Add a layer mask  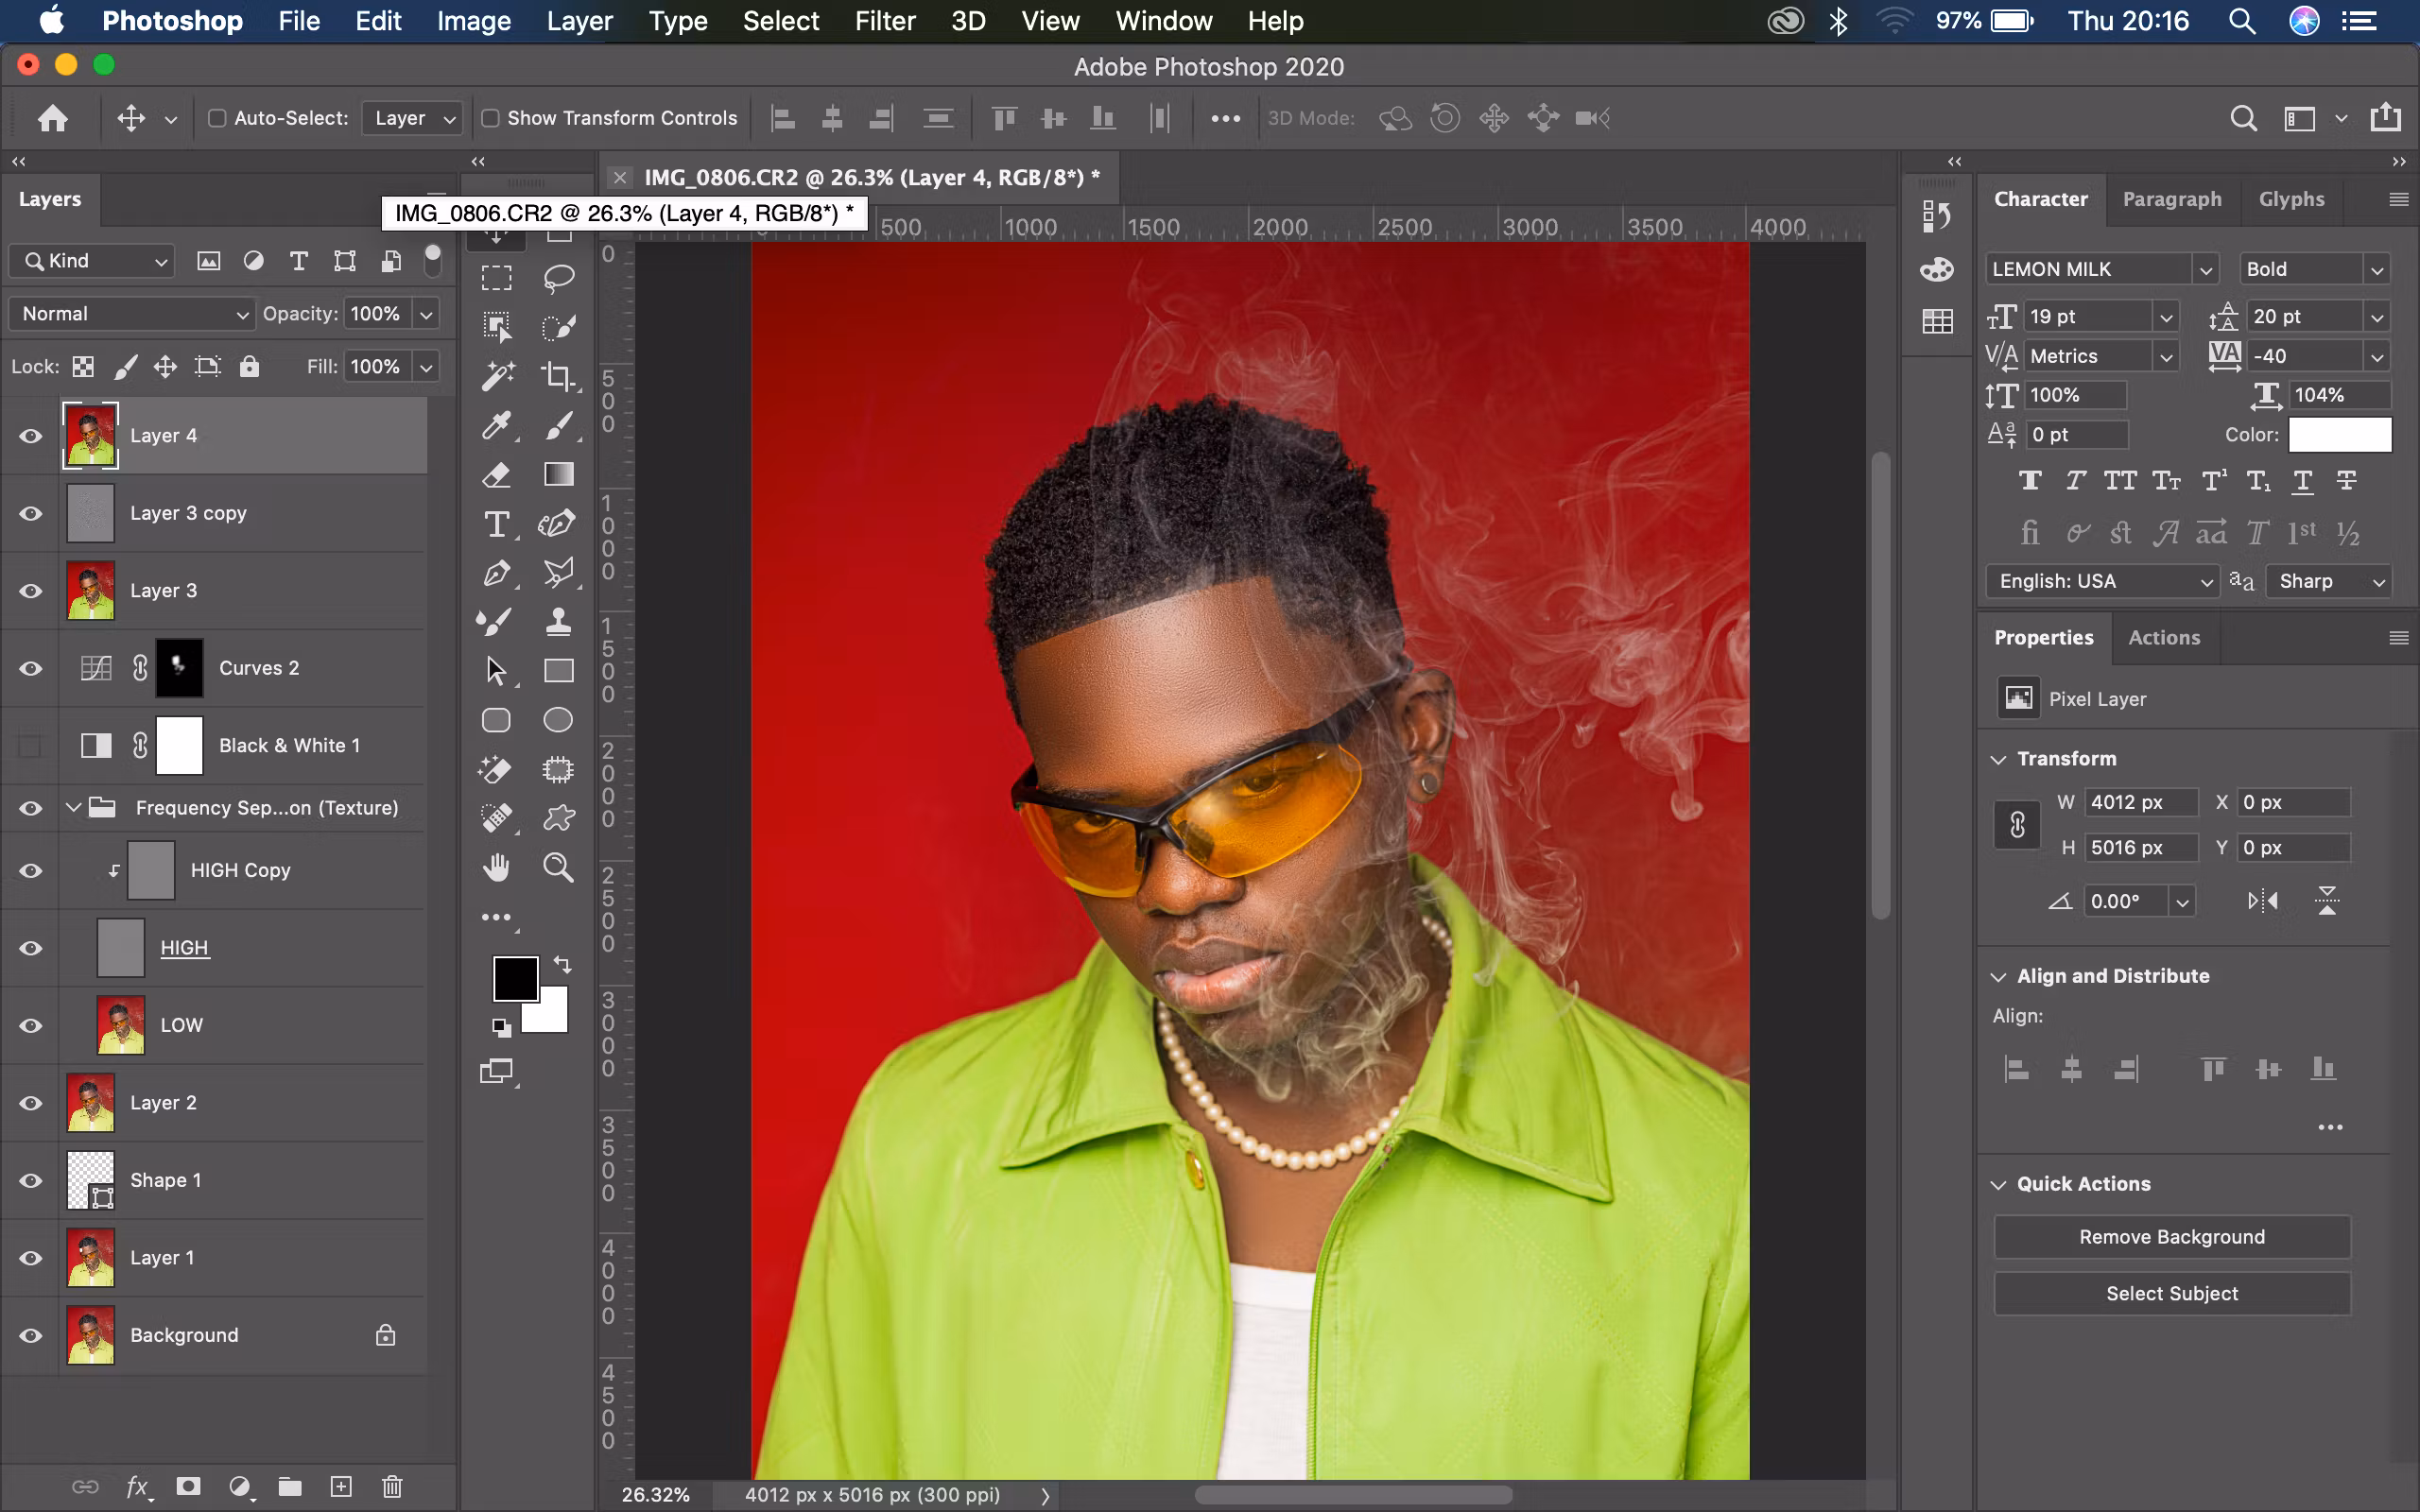(188, 1487)
